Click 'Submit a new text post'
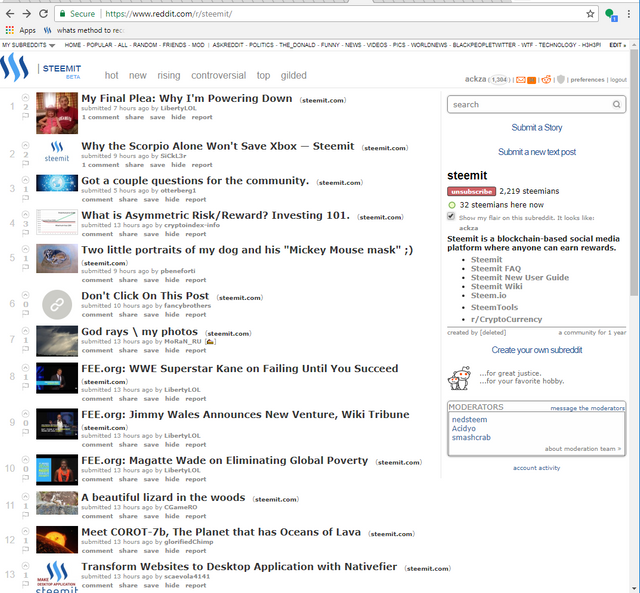Image resolution: width=640 pixels, height=593 pixels. pyautogui.click(x=537, y=152)
